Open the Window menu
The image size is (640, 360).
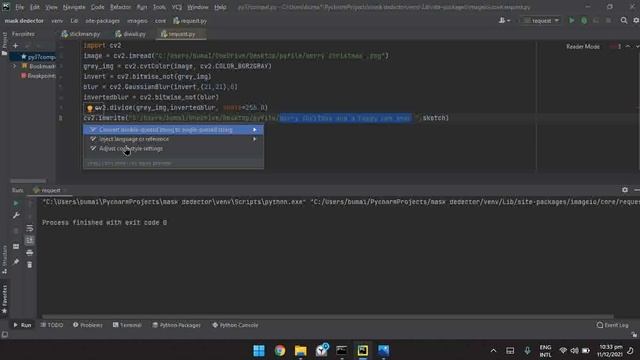pyautogui.click(x=198, y=7)
